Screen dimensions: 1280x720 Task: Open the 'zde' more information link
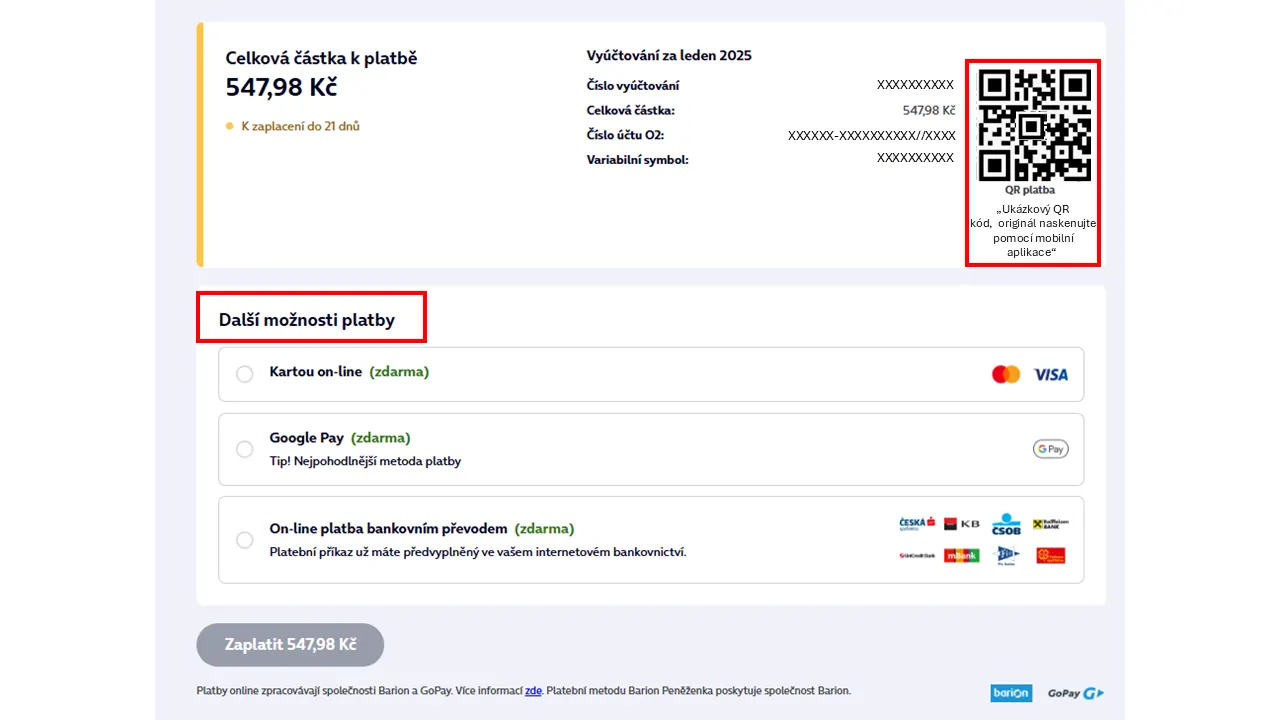533,690
